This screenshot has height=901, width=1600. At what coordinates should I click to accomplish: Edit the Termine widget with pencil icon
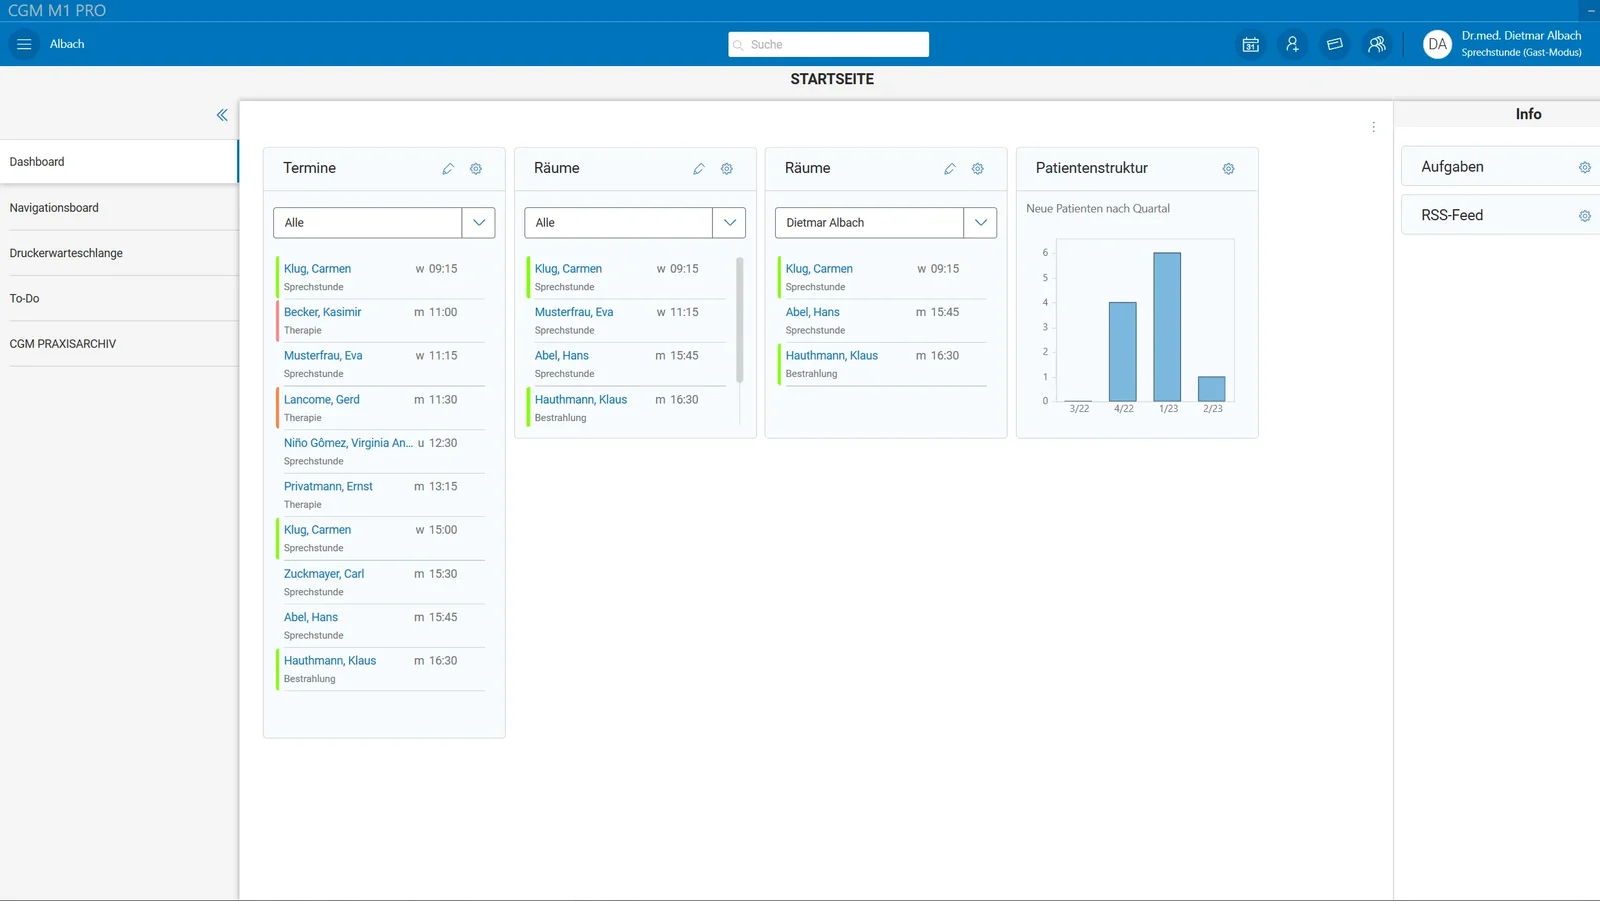pyautogui.click(x=448, y=169)
